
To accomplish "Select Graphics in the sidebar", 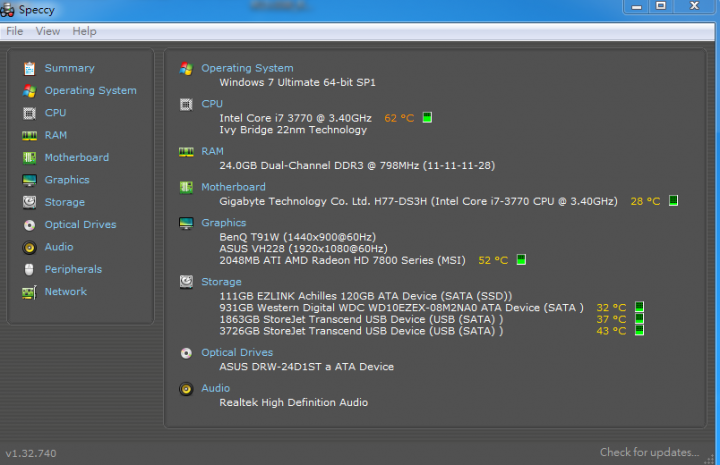I will tap(67, 180).
